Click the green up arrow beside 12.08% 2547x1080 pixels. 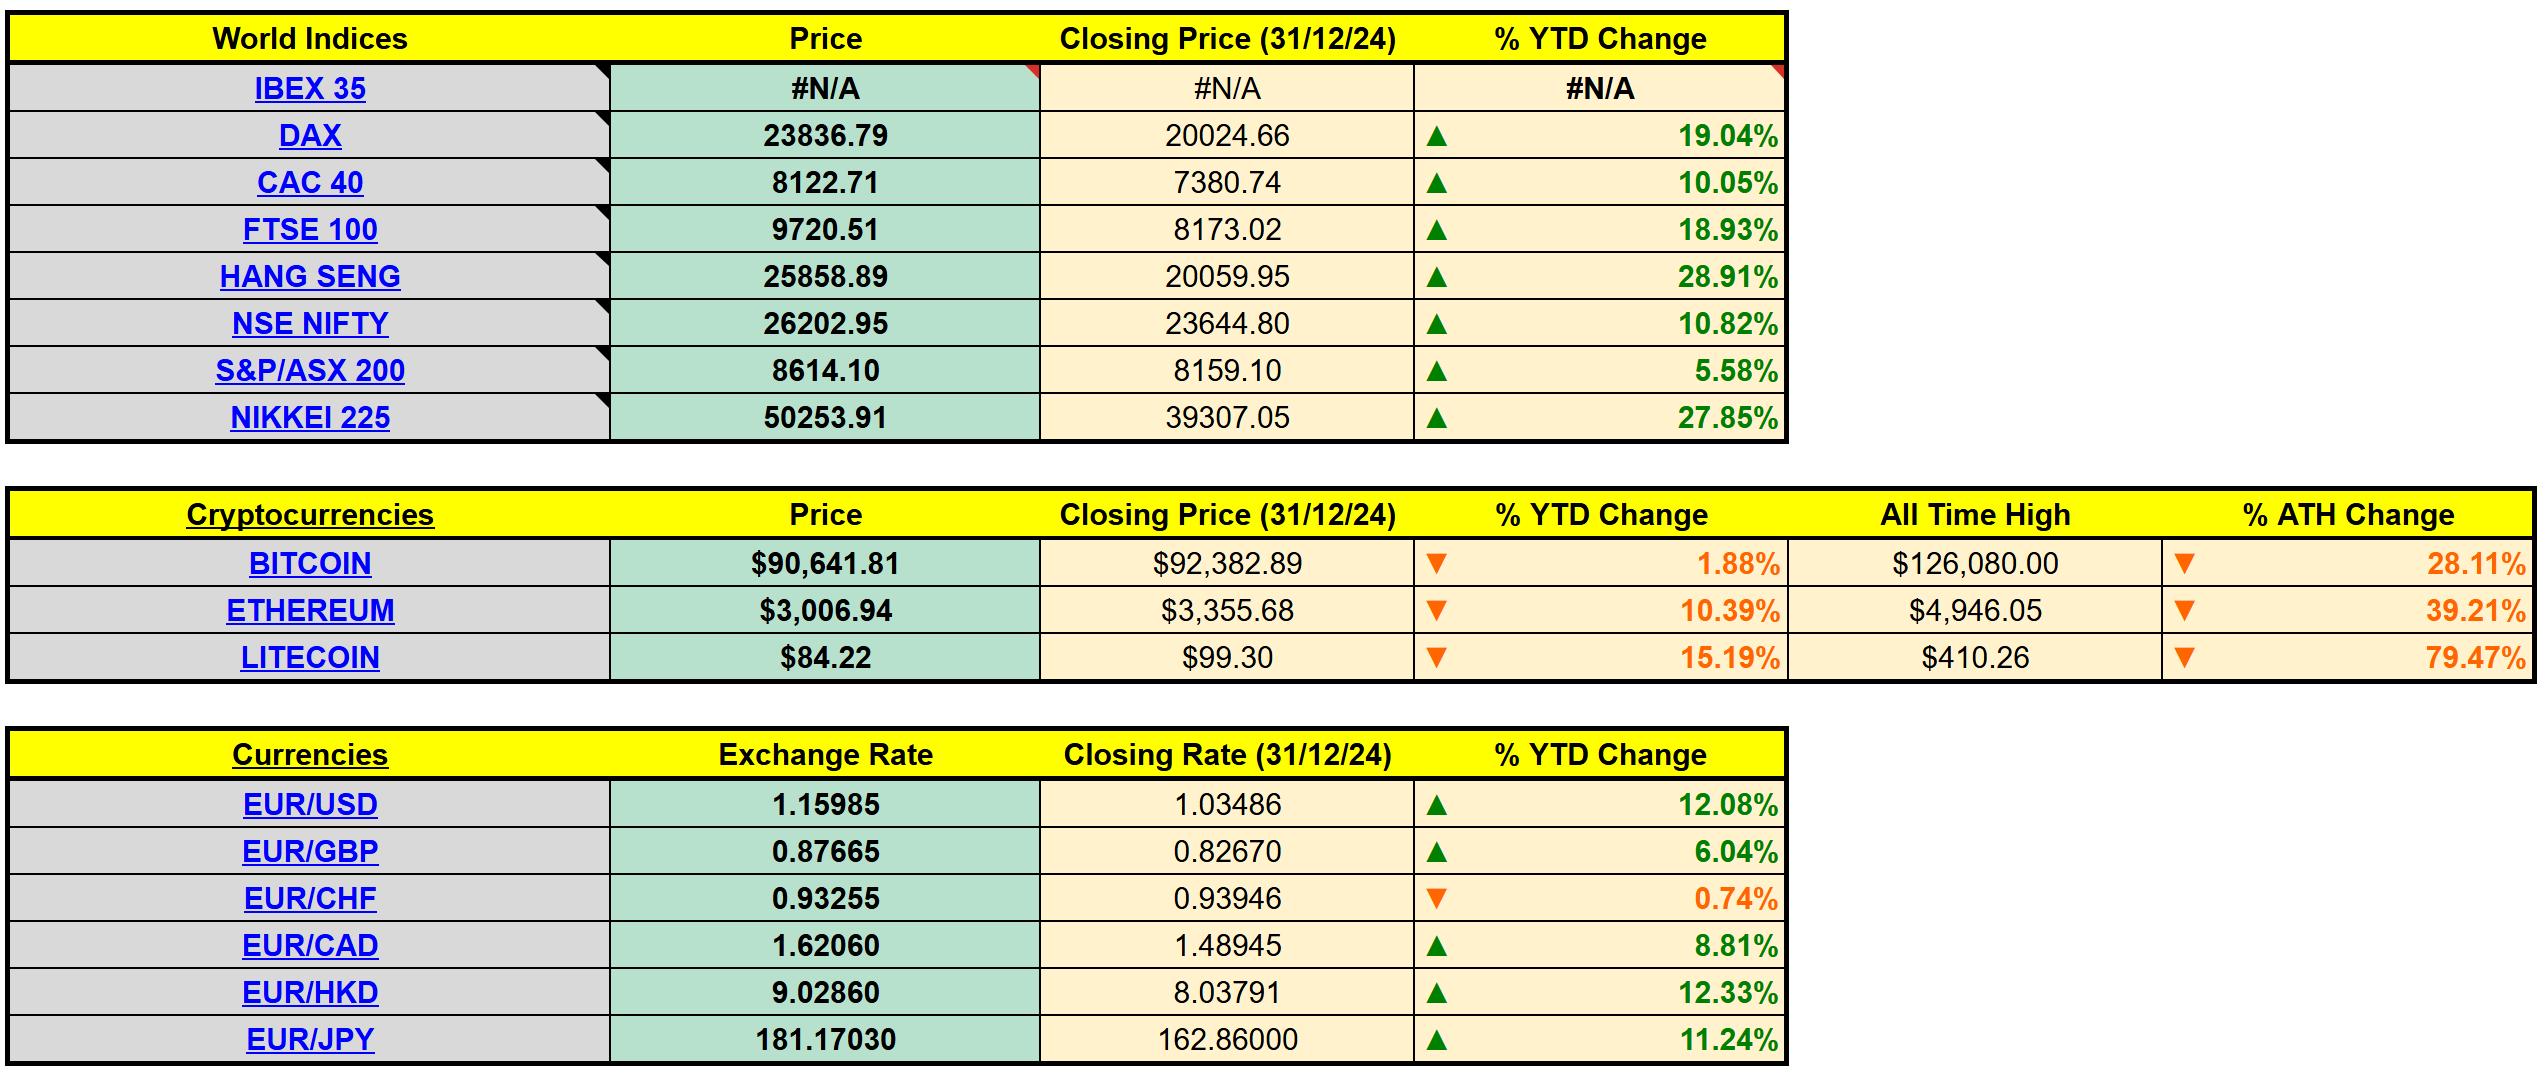coord(1436,805)
